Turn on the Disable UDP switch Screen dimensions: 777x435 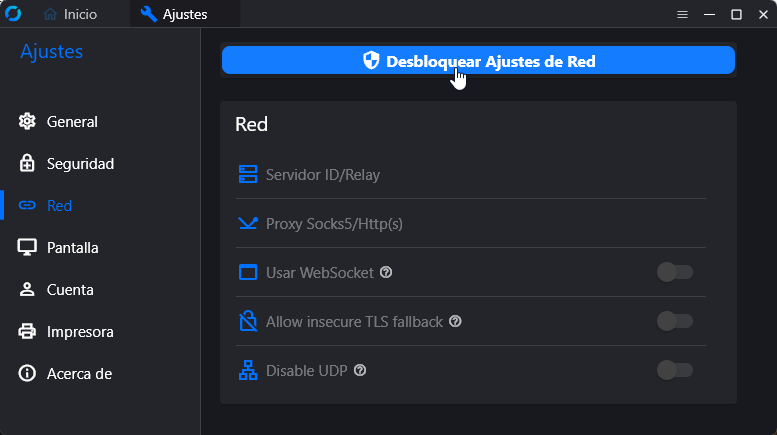(x=674, y=370)
